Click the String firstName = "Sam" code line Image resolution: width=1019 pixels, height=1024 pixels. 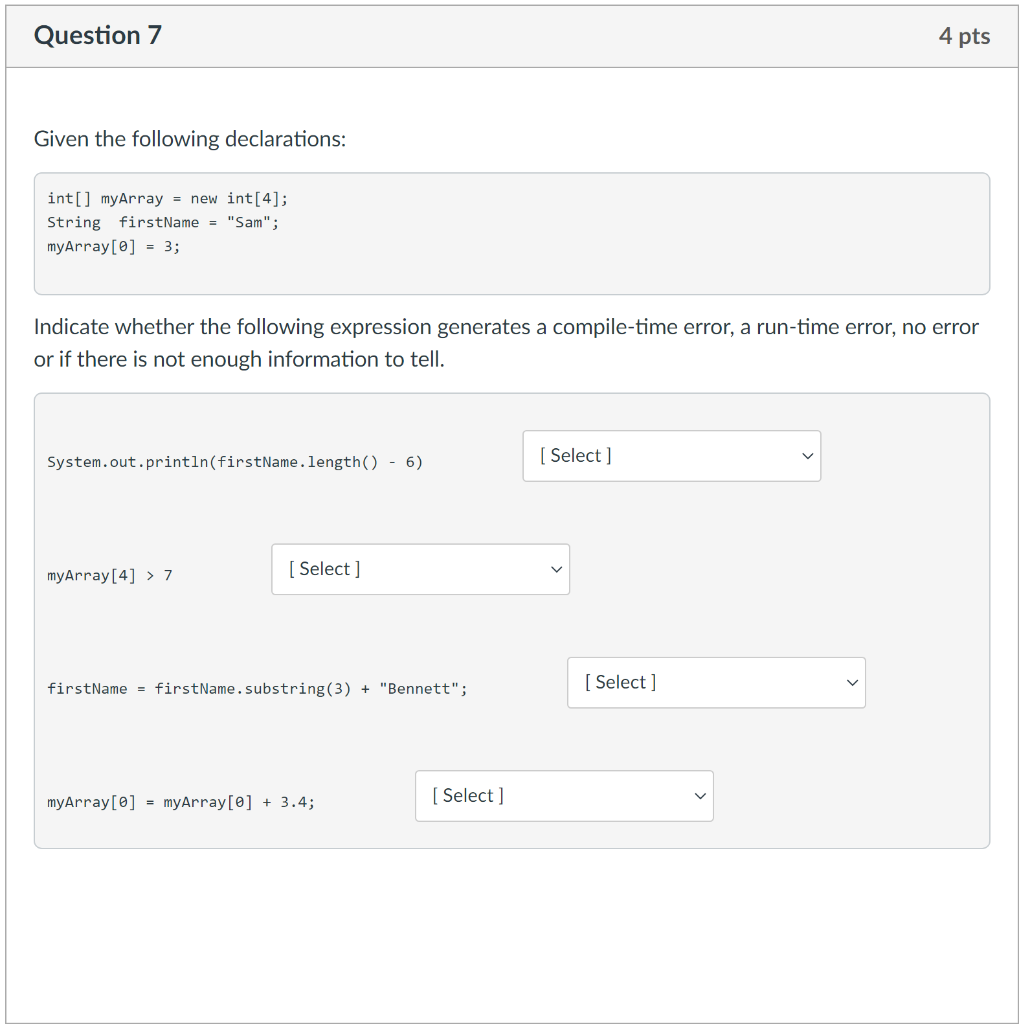click(163, 223)
